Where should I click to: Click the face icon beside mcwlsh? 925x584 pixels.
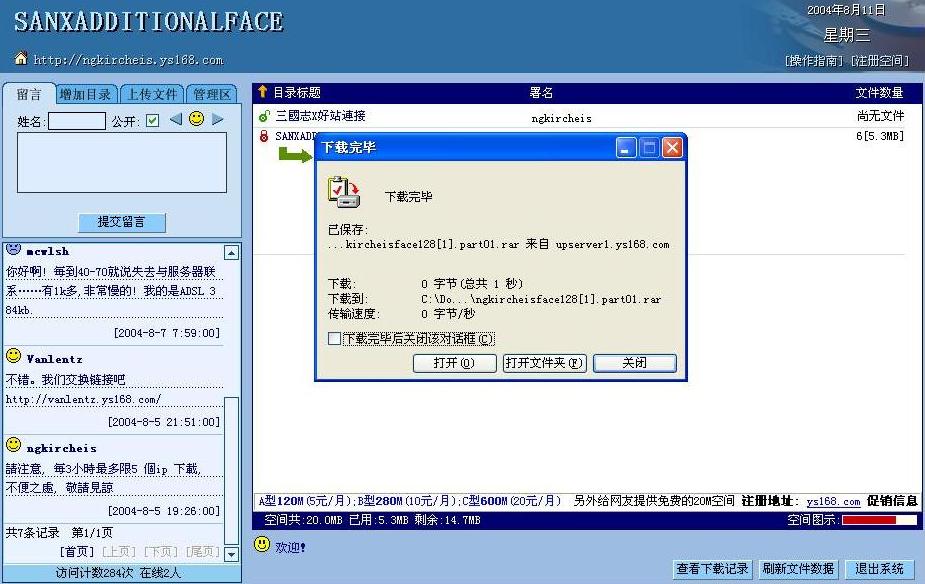click(14, 248)
